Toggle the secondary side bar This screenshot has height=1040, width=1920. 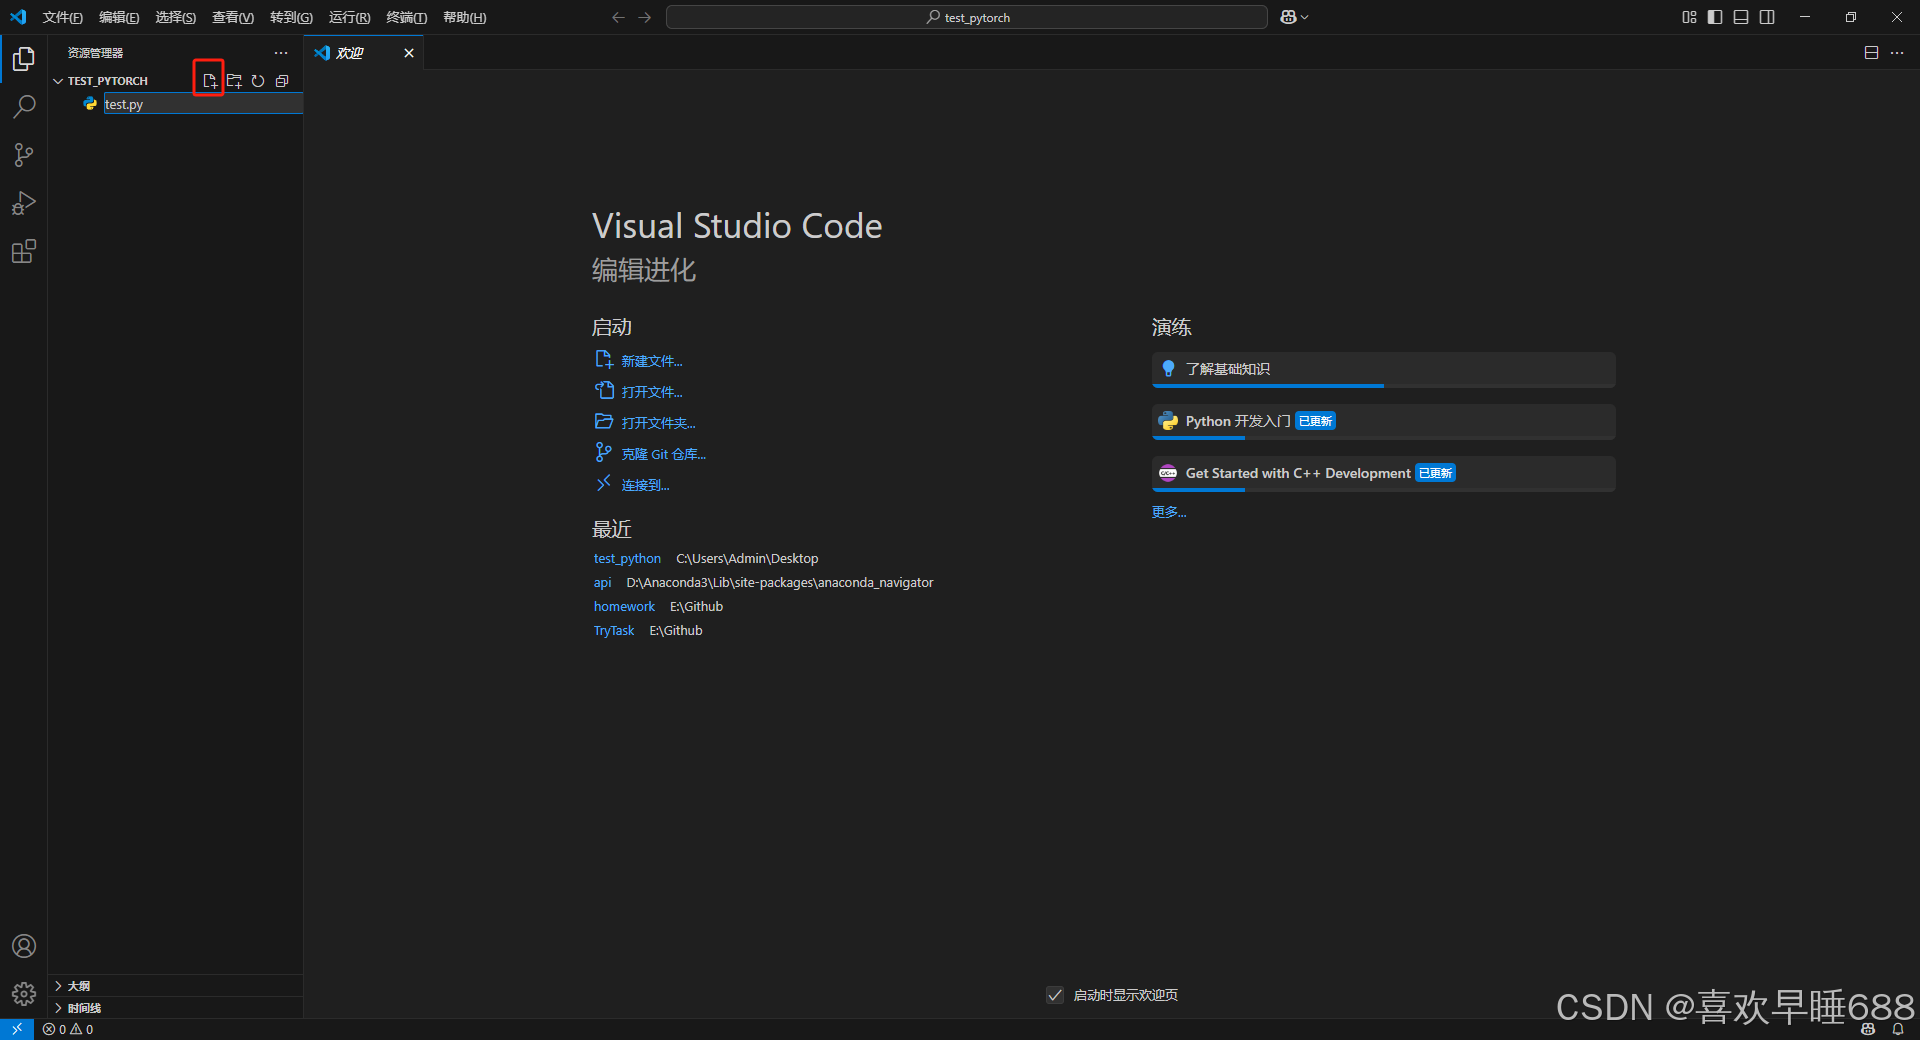click(1767, 17)
